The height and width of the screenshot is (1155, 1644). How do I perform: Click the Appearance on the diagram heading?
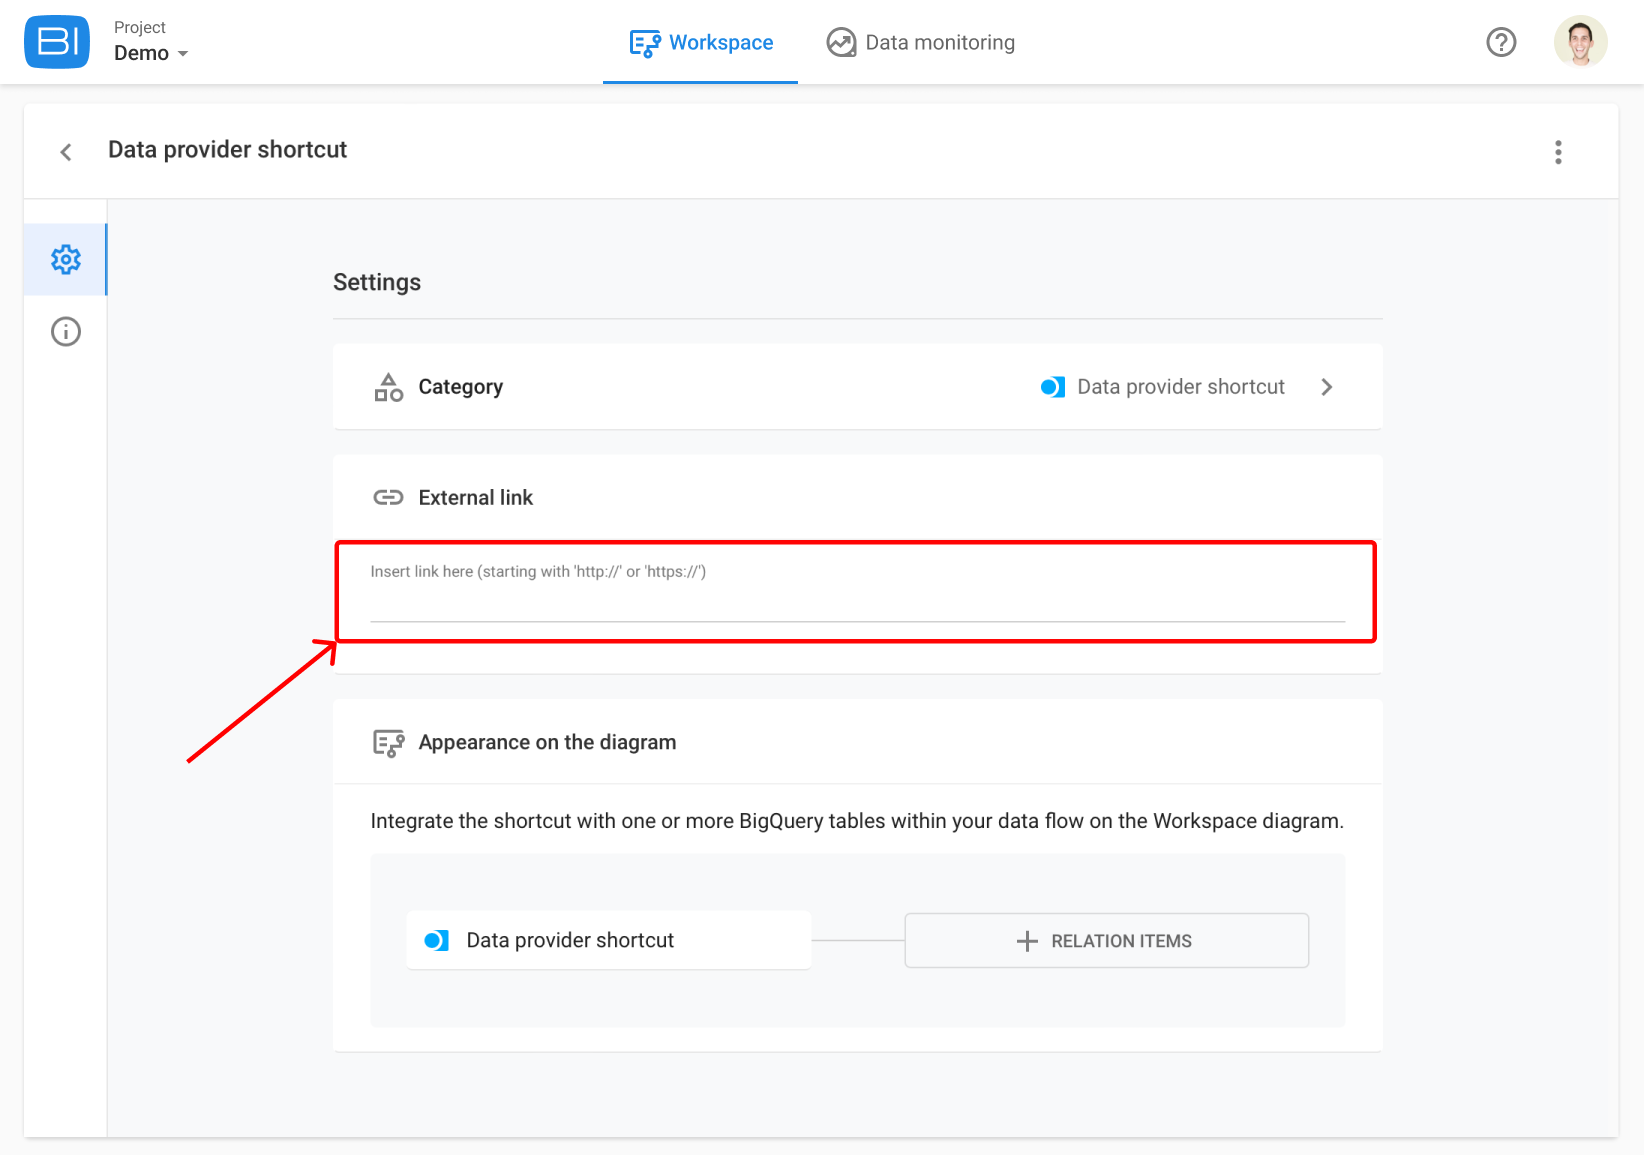click(x=547, y=742)
